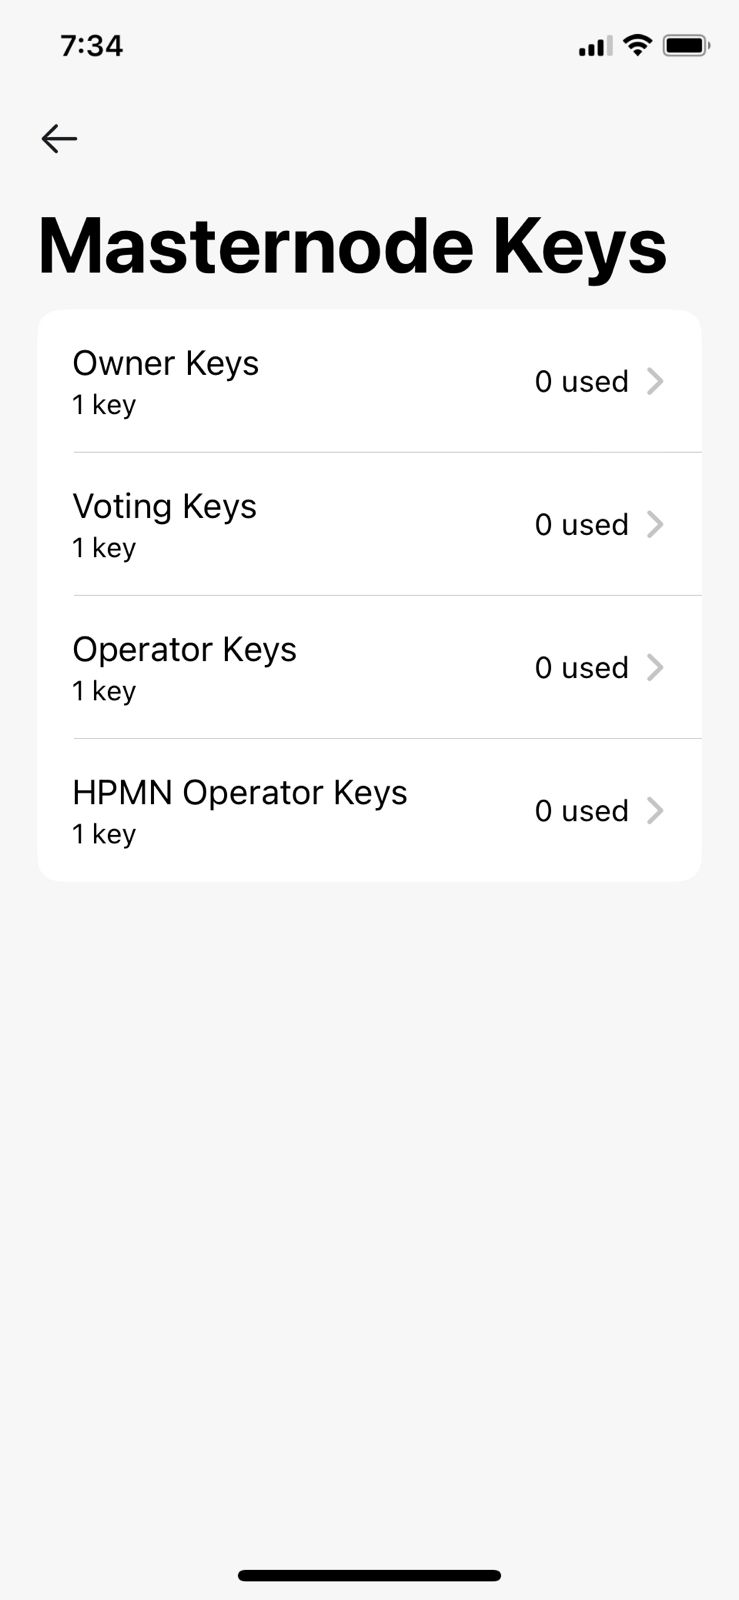Tap "1 key" subtitle under Owner Keys
739x1600 pixels.
(104, 405)
